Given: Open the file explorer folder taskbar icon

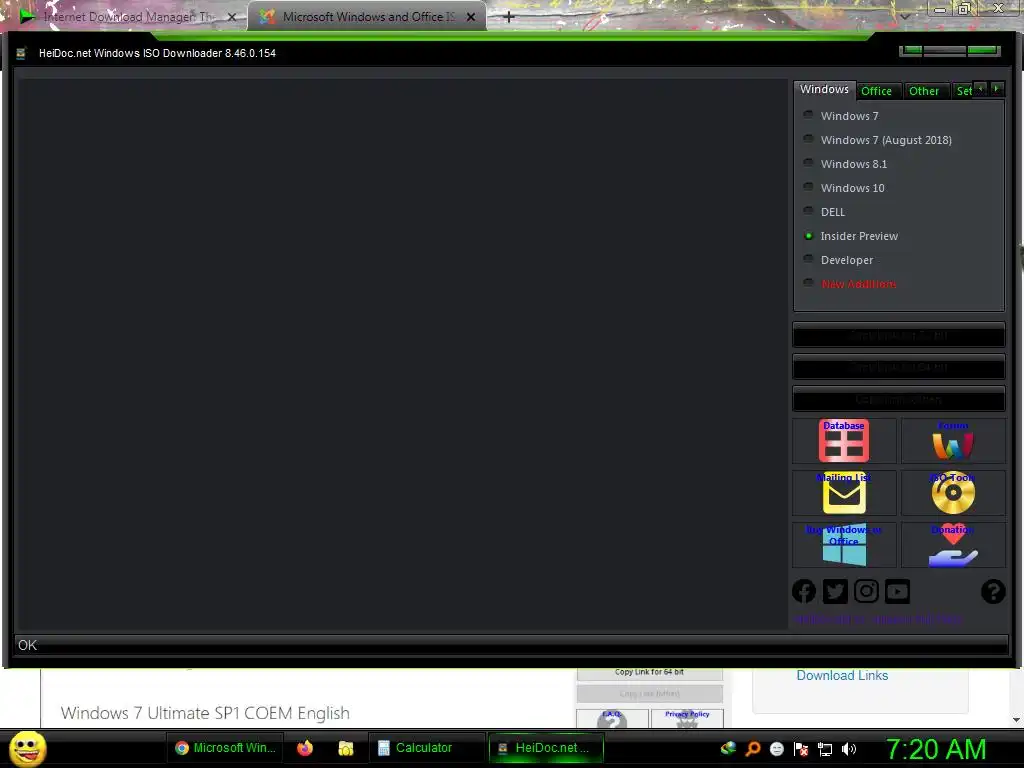Looking at the screenshot, I should point(345,748).
